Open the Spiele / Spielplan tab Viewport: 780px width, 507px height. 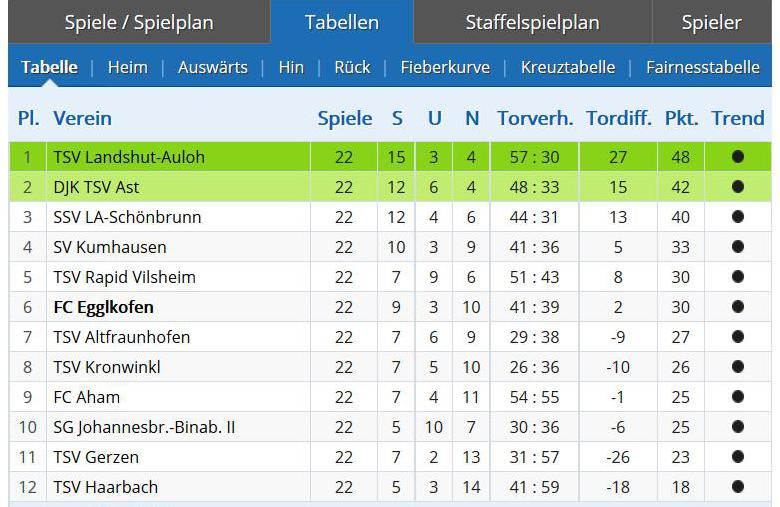coord(140,22)
